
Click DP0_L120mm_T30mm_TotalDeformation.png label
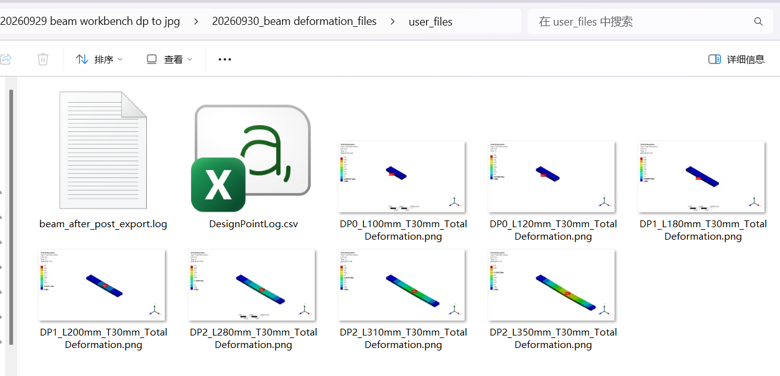(x=553, y=230)
